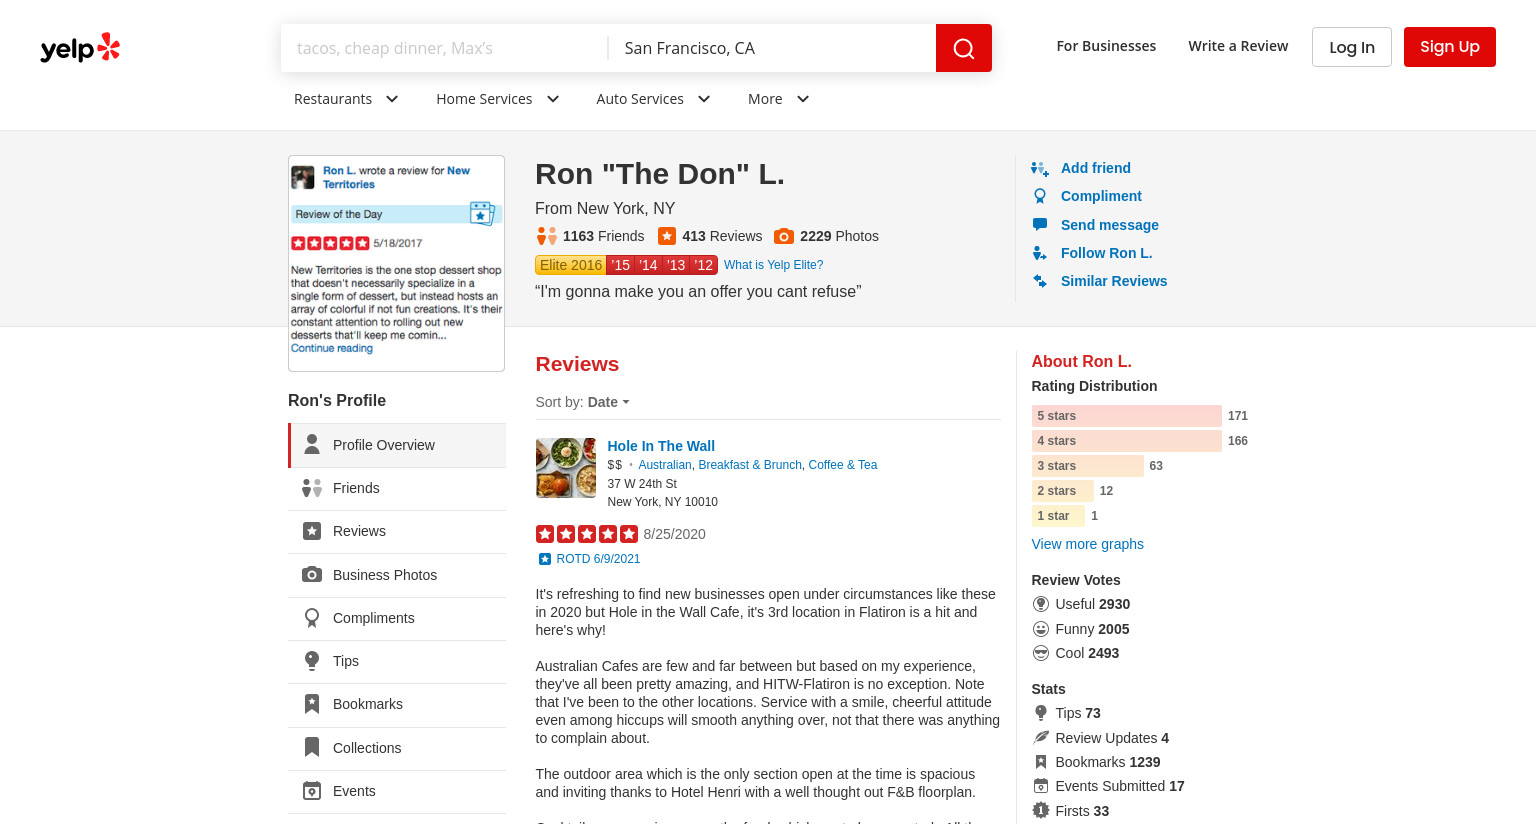Click the person icon in Profile Overview
The height and width of the screenshot is (824, 1536).
click(312, 444)
